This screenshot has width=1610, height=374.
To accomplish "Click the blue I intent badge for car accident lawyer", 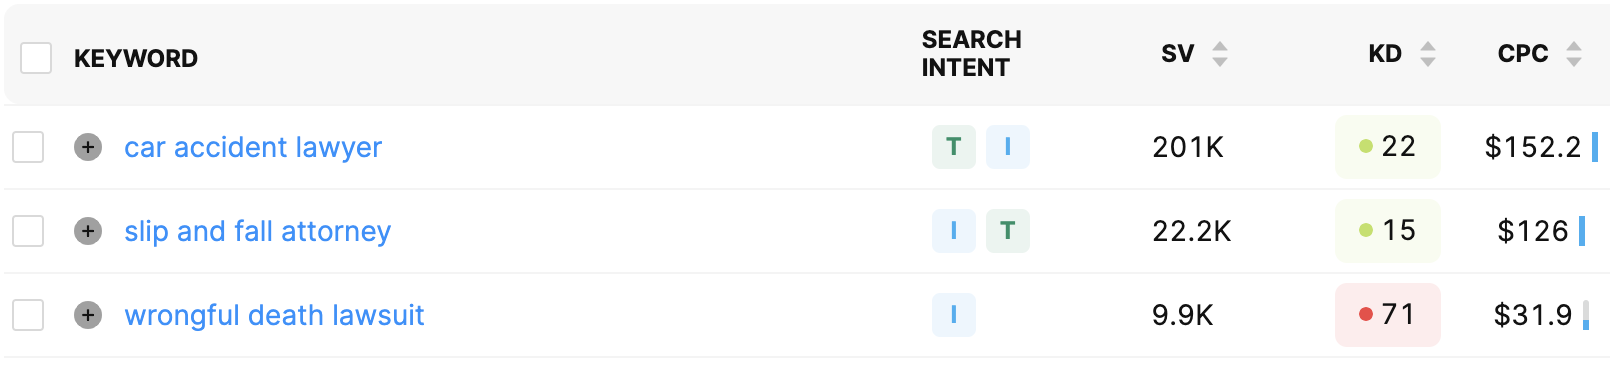I will tap(1008, 147).
